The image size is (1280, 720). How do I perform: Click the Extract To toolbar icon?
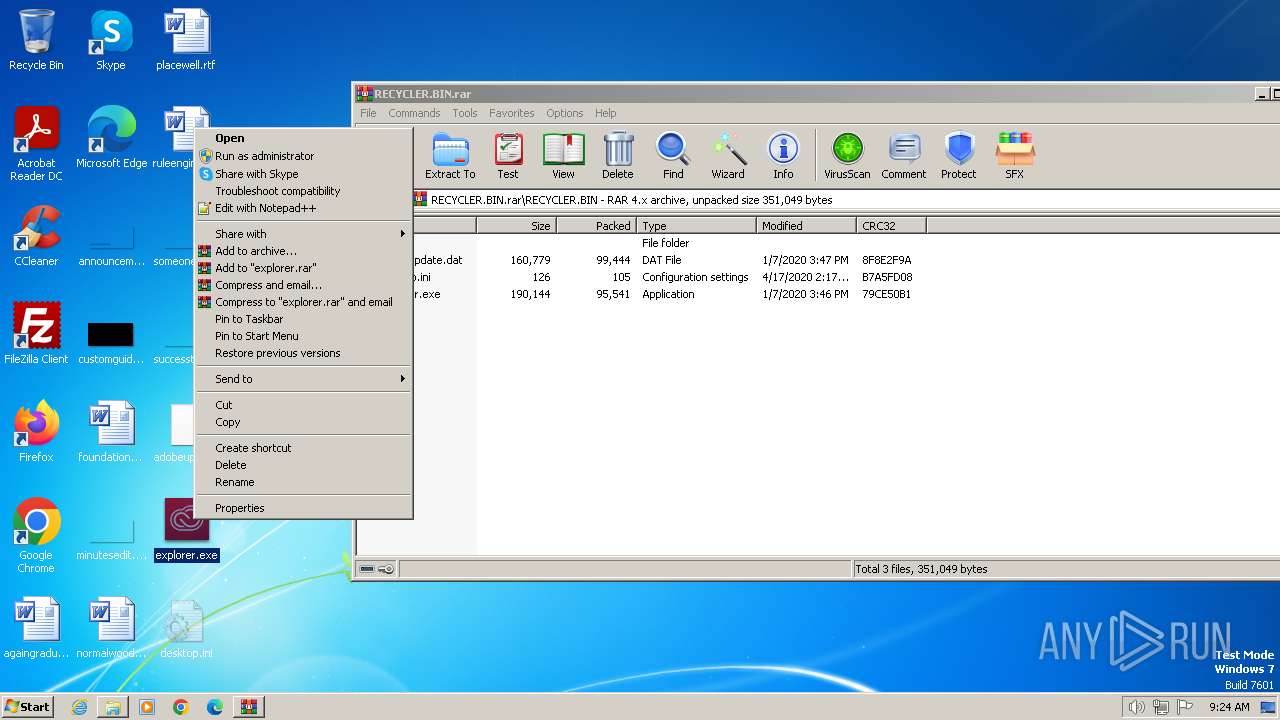450,156
